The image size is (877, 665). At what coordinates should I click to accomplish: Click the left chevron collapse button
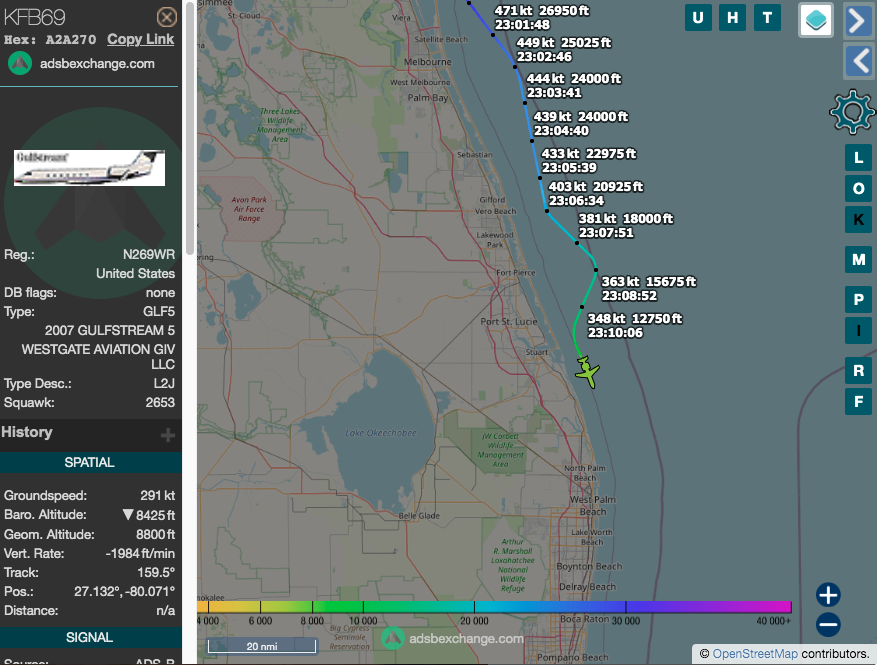[858, 60]
